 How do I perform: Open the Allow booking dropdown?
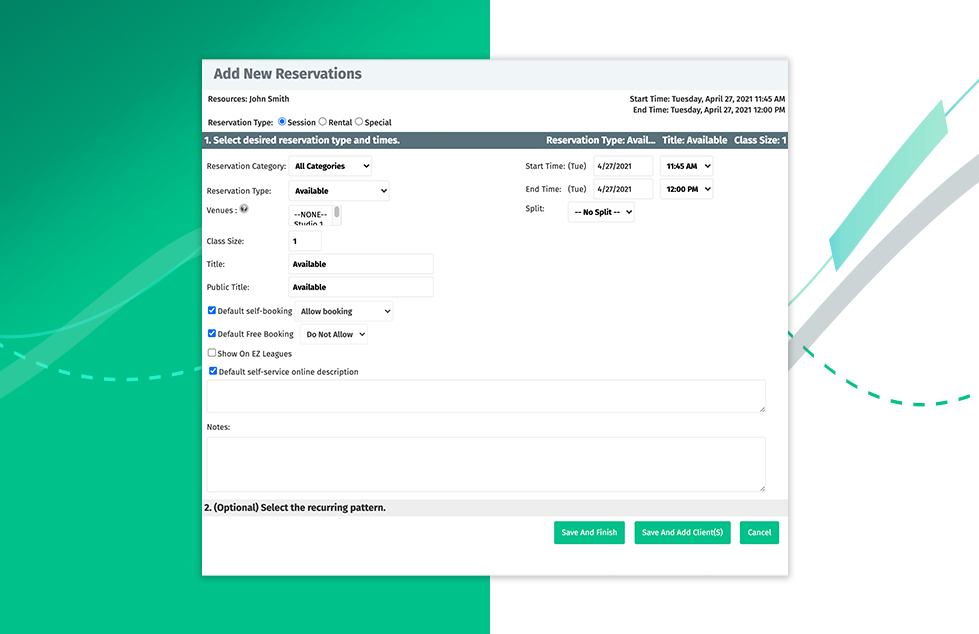tap(344, 311)
